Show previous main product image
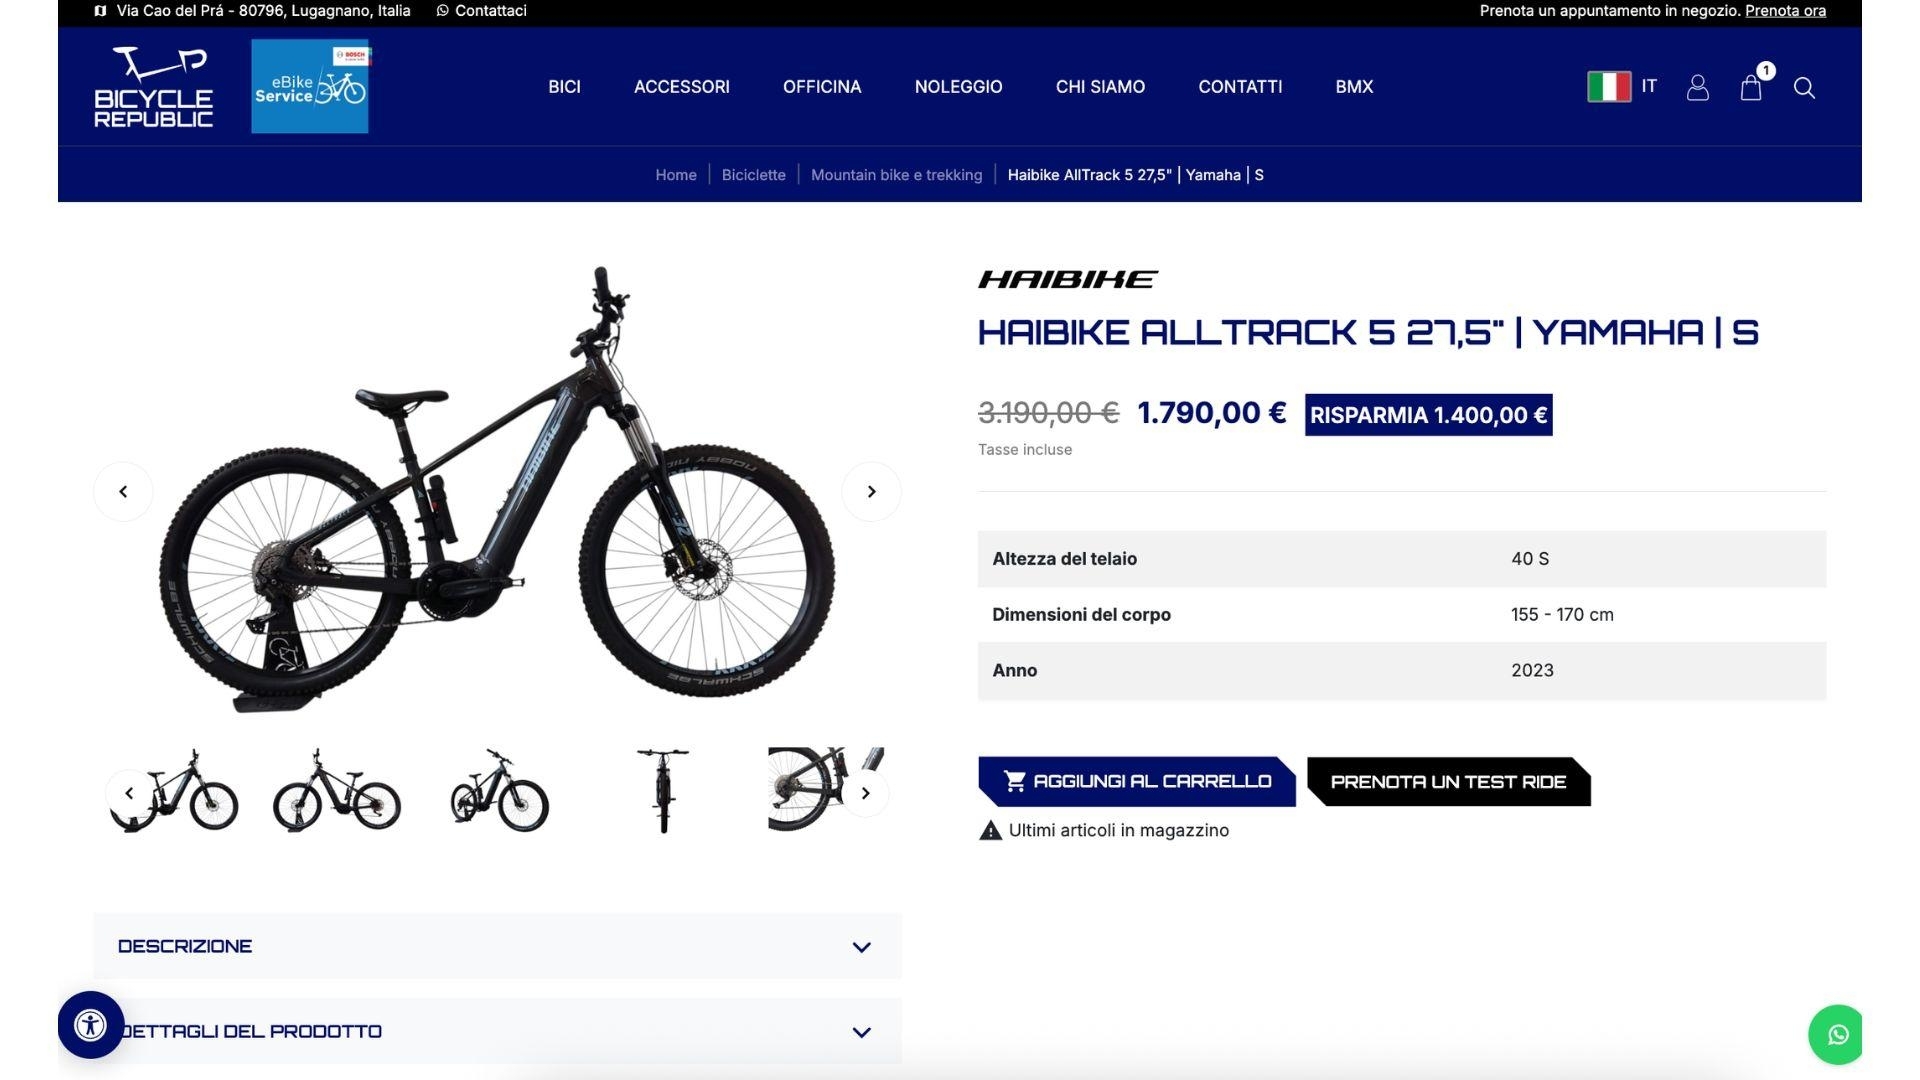Screen dimensions: 1920x1080 coord(123,491)
